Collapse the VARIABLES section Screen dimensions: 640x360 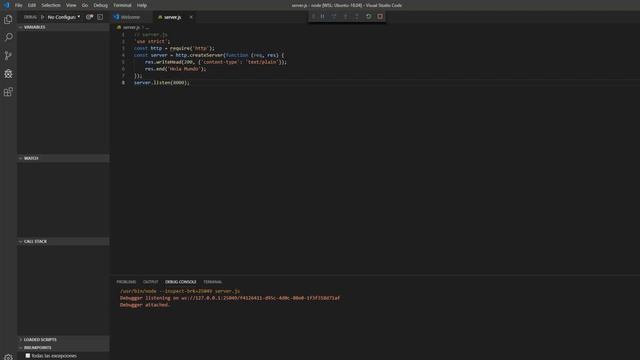[63, 27]
